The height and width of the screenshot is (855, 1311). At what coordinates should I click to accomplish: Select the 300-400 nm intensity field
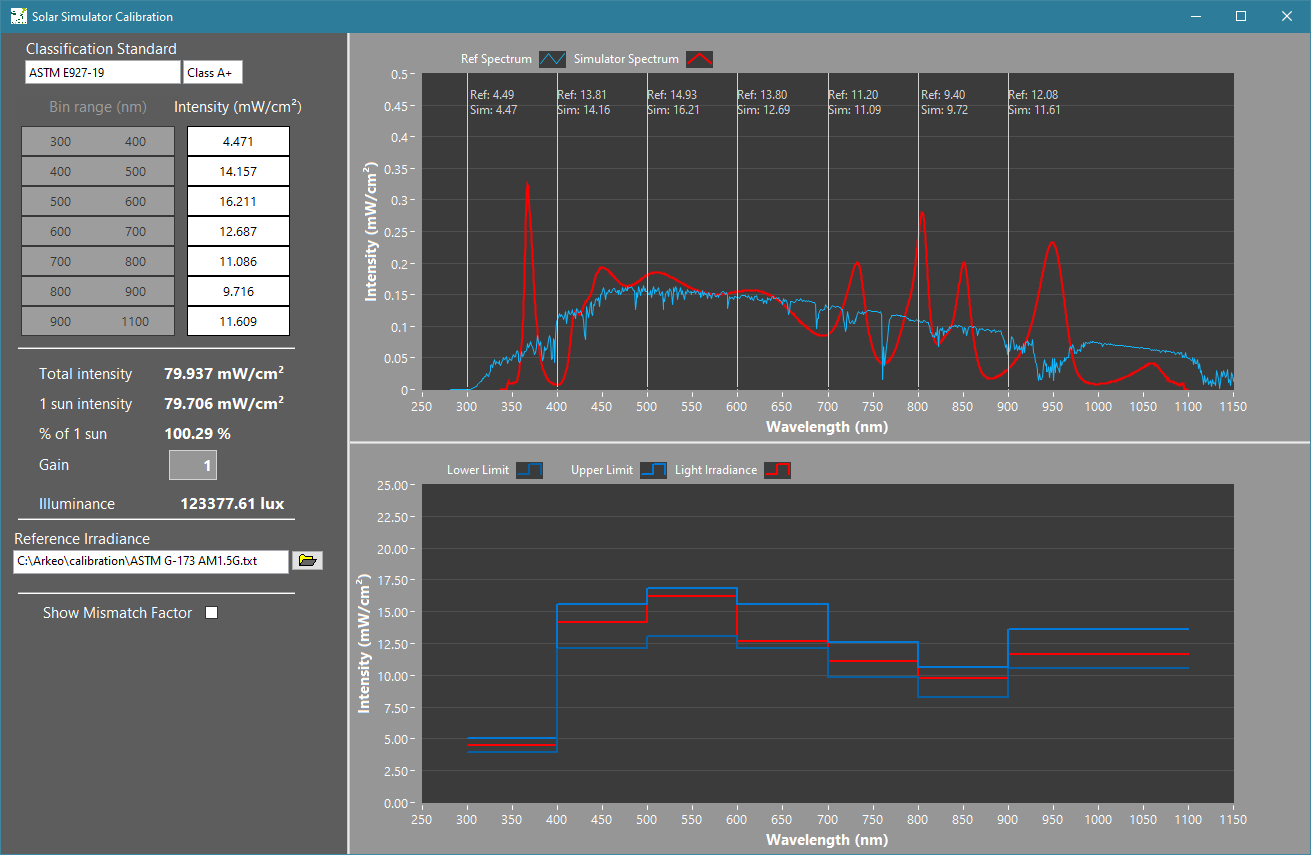[x=238, y=142]
